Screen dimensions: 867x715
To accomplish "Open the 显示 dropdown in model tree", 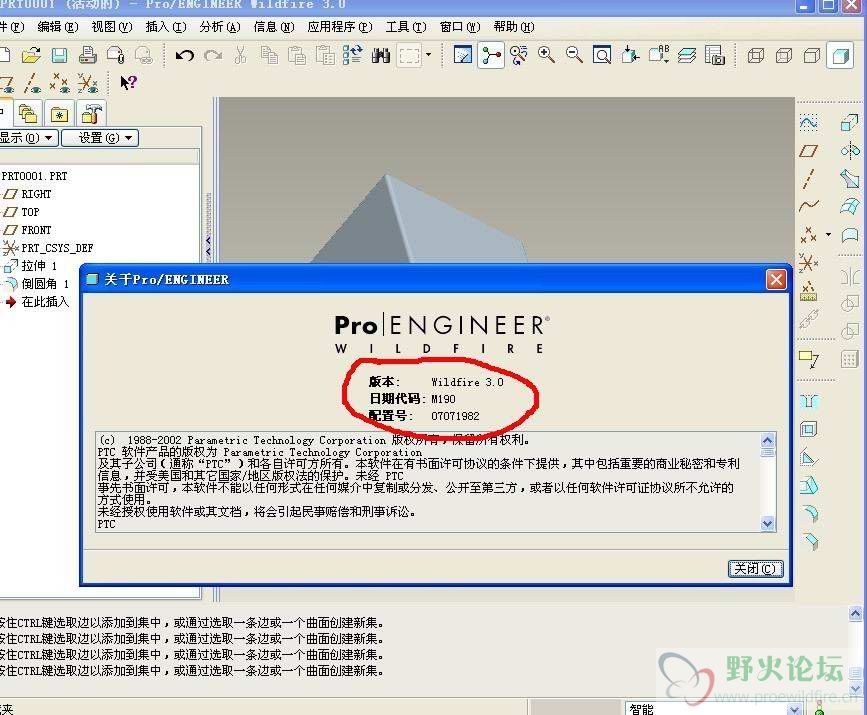I will pos(28,138).
